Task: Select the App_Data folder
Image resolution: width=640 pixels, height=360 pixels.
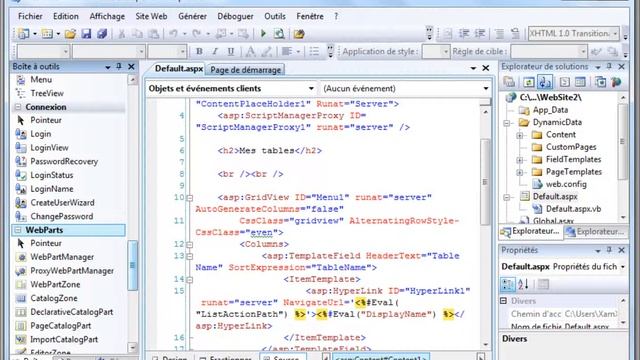Action: pyautogui.click(x=550, y=110)
